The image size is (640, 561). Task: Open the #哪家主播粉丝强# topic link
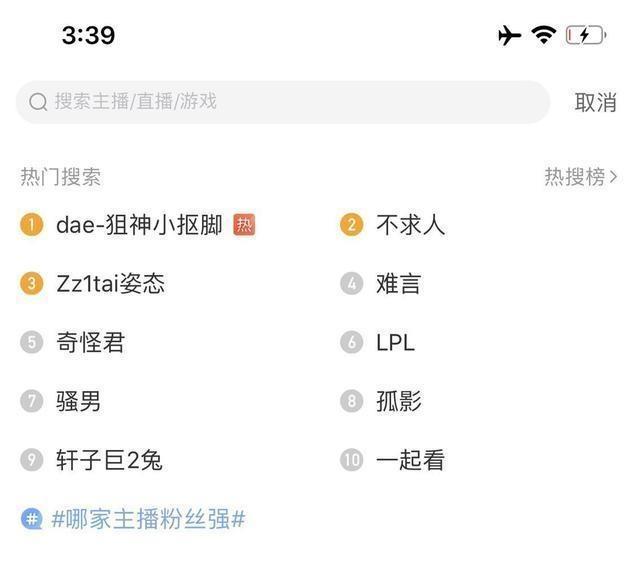(149, 519)
